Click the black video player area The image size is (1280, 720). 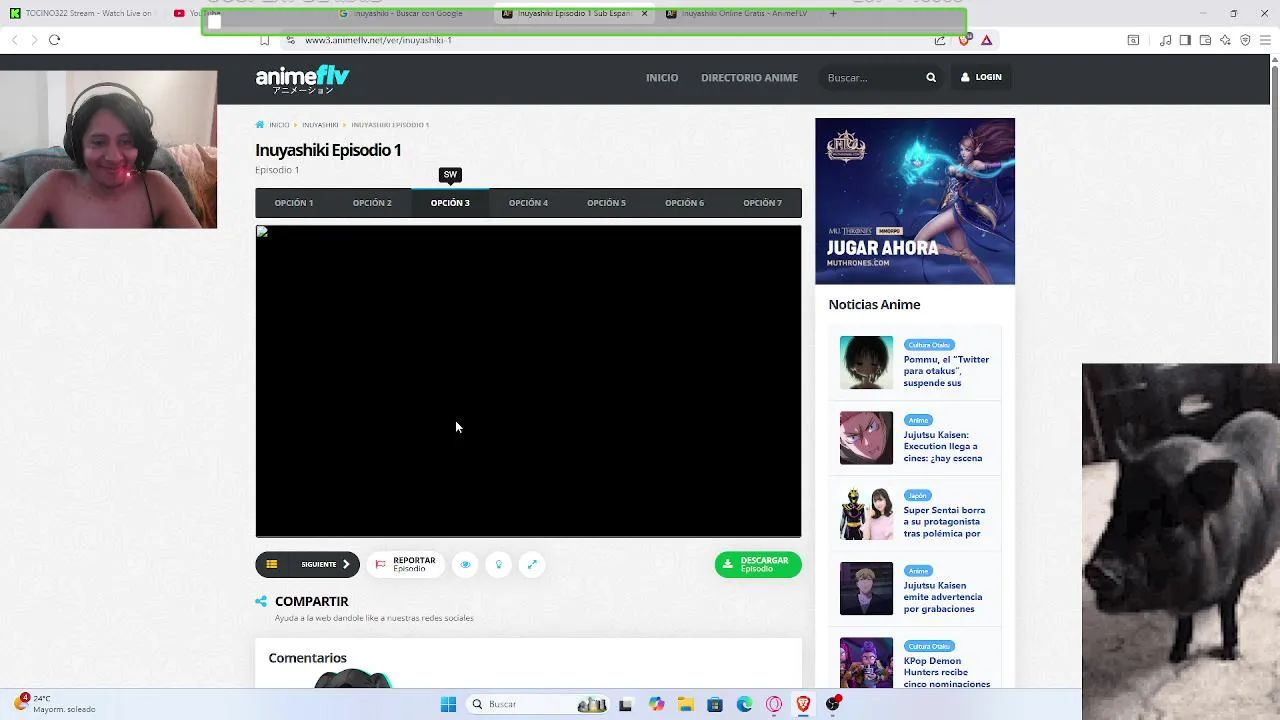click(x=528, y=381)
